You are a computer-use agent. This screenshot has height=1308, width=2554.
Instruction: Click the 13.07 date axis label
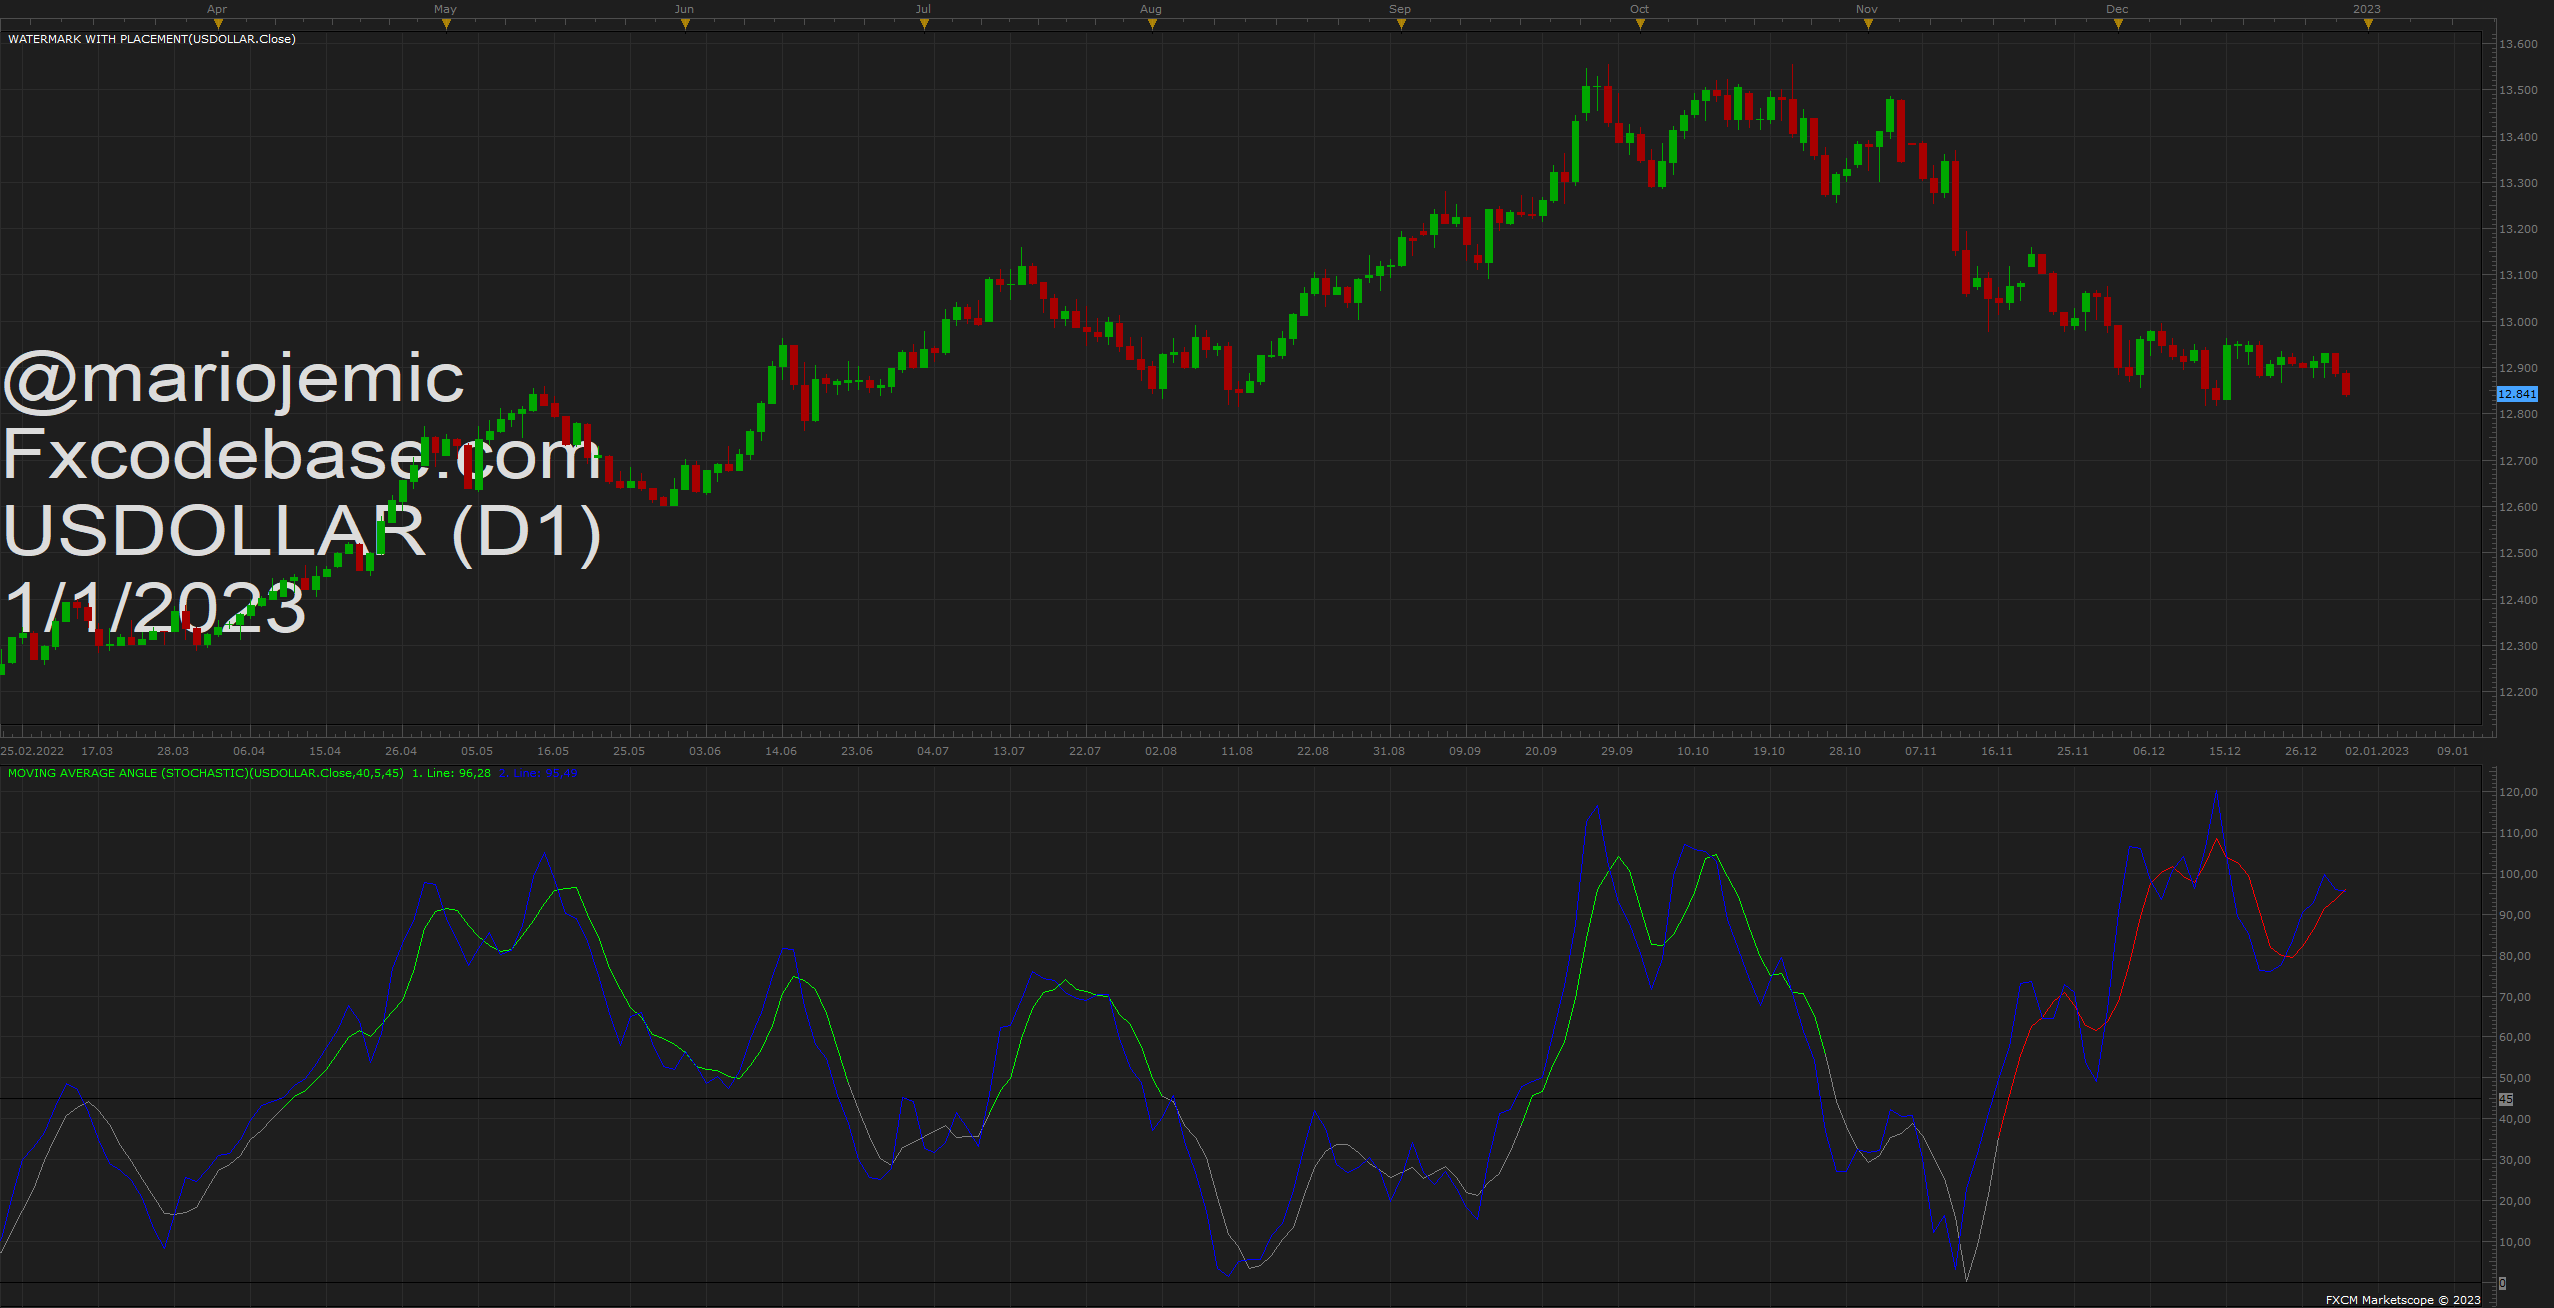point(1009,751)
